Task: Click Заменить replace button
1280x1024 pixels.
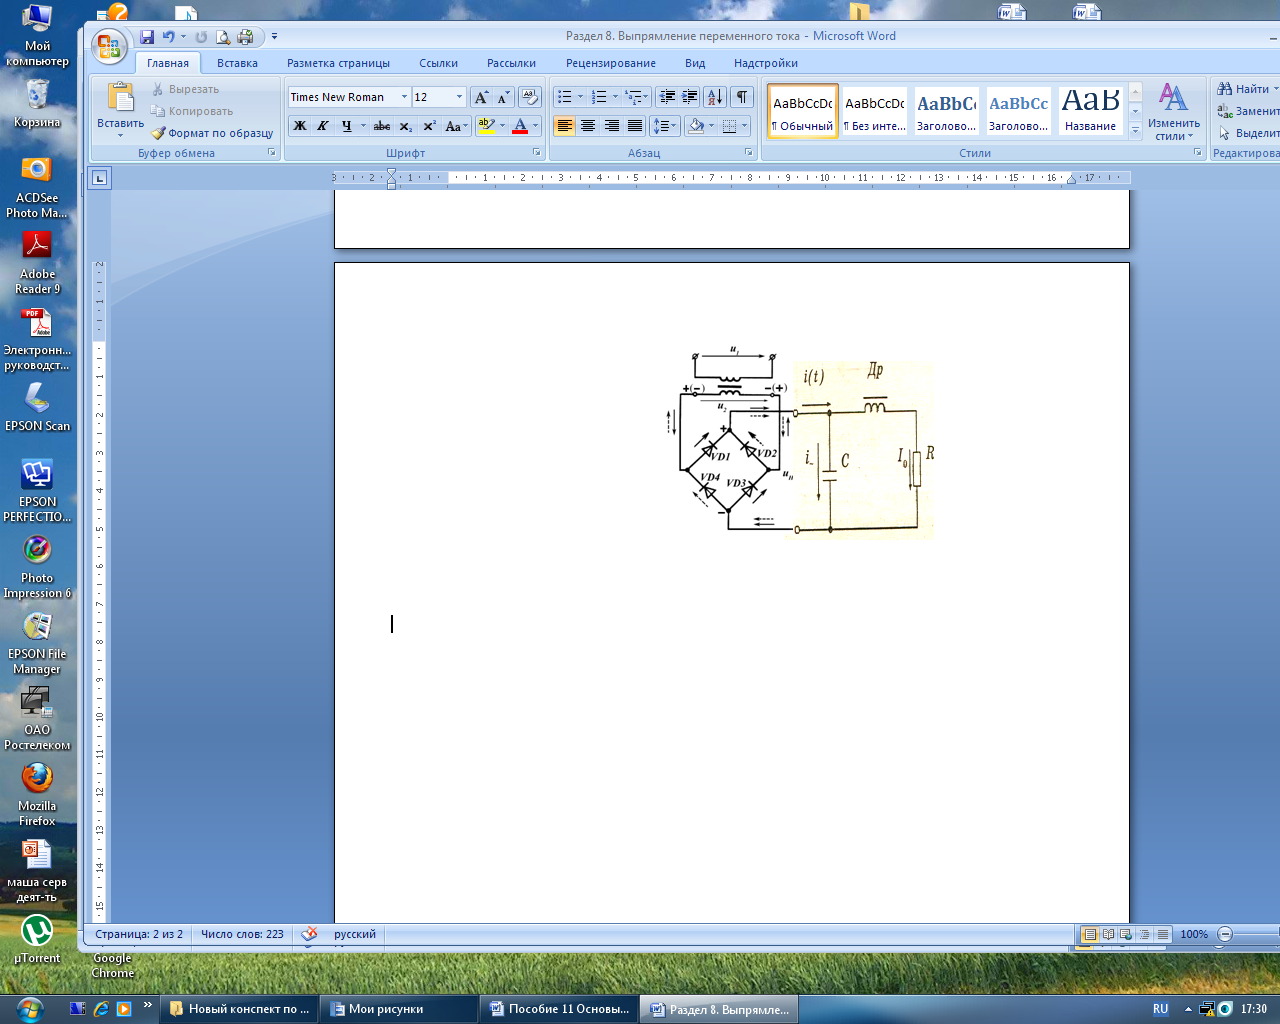Action: click(1248, 111)
